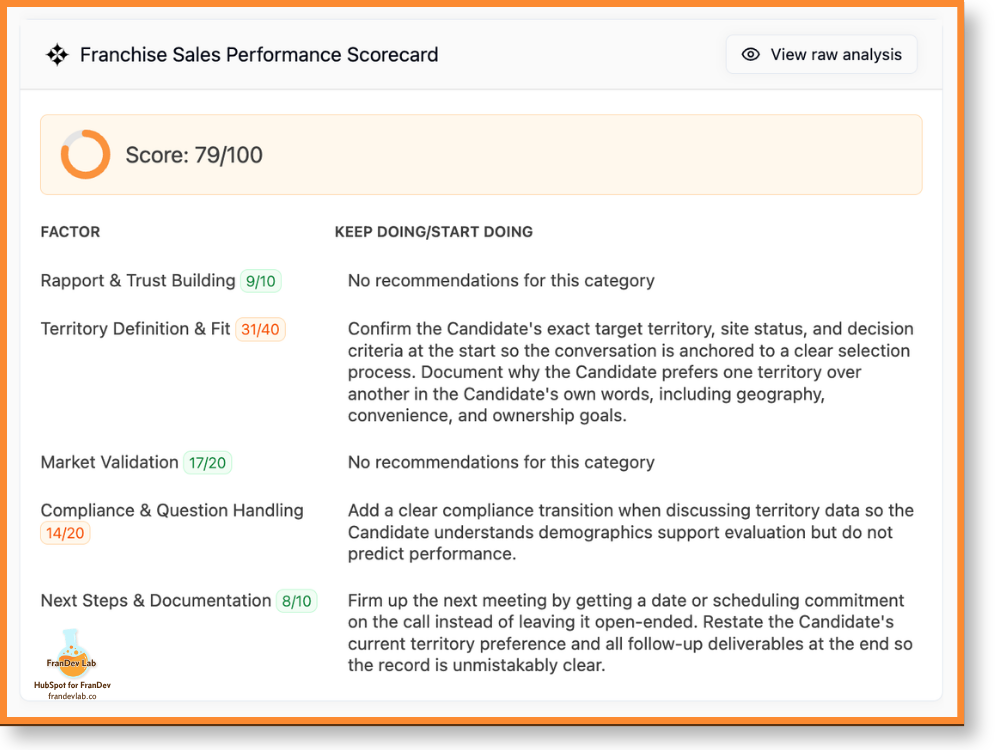Click the FranDev Lab flask logo
The image size is (1000, 750).
pyautogui.click(x=71, y=654)
